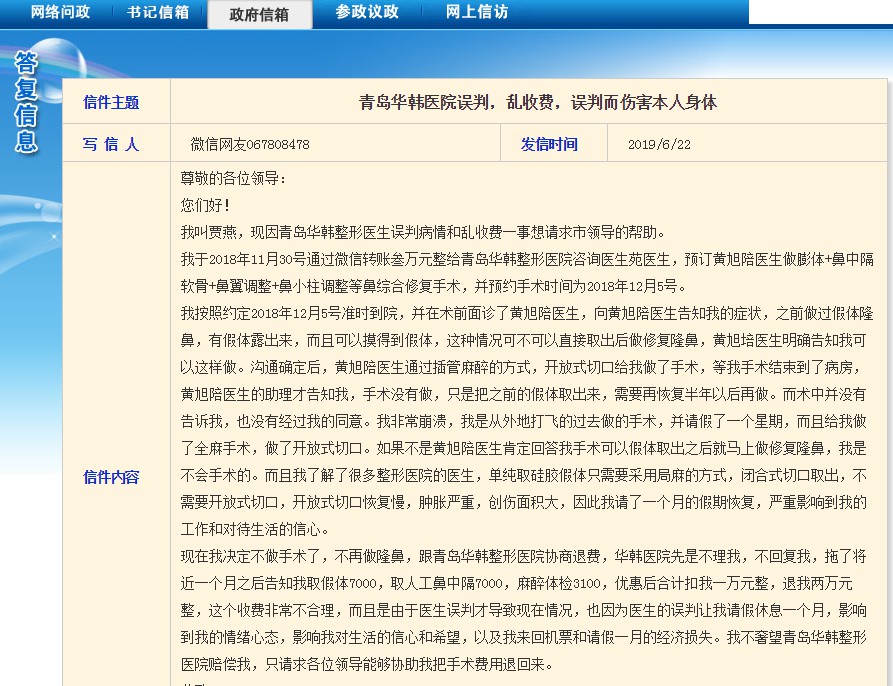Click the line 您们好！
Image resolution: width=893 pixels, height=686 pixels.
(206, 205)
